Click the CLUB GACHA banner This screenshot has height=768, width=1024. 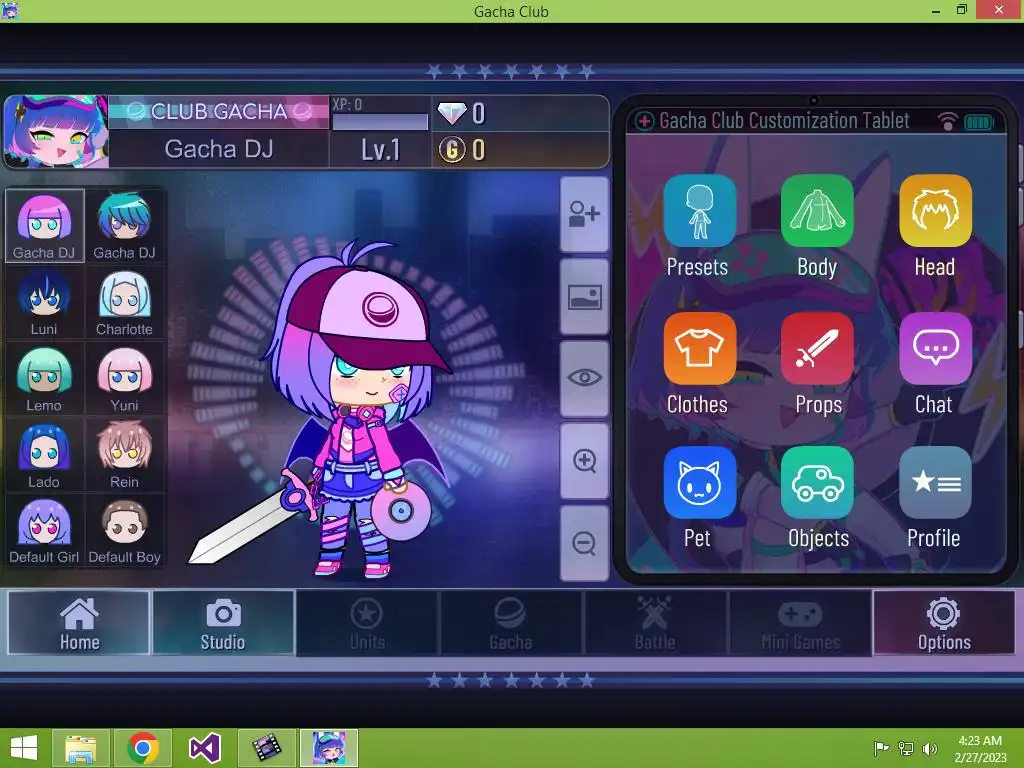pyautogui.click(x=219, y=112)
